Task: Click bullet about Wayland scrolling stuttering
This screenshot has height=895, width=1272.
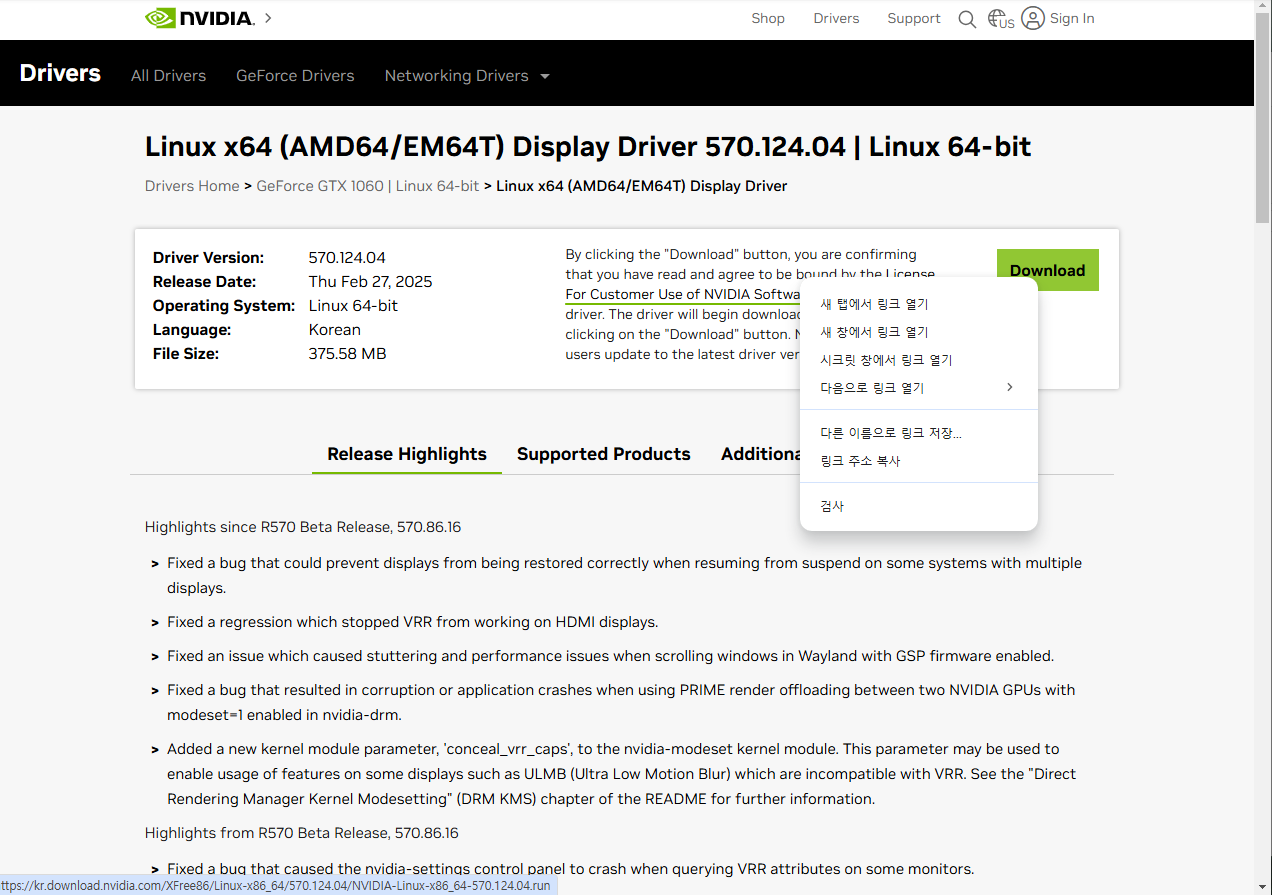Action: (610, 656)
